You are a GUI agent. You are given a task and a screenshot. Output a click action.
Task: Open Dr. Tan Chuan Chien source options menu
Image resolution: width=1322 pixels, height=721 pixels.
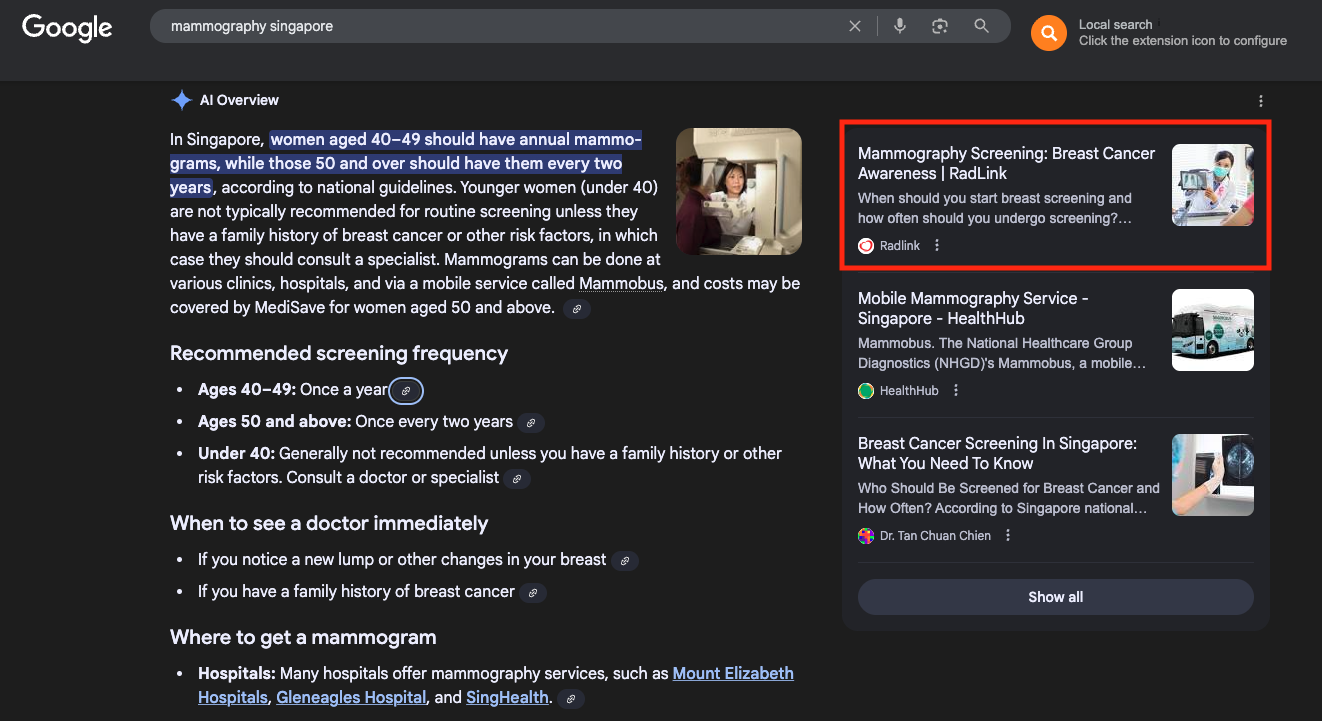point(1008,536)
